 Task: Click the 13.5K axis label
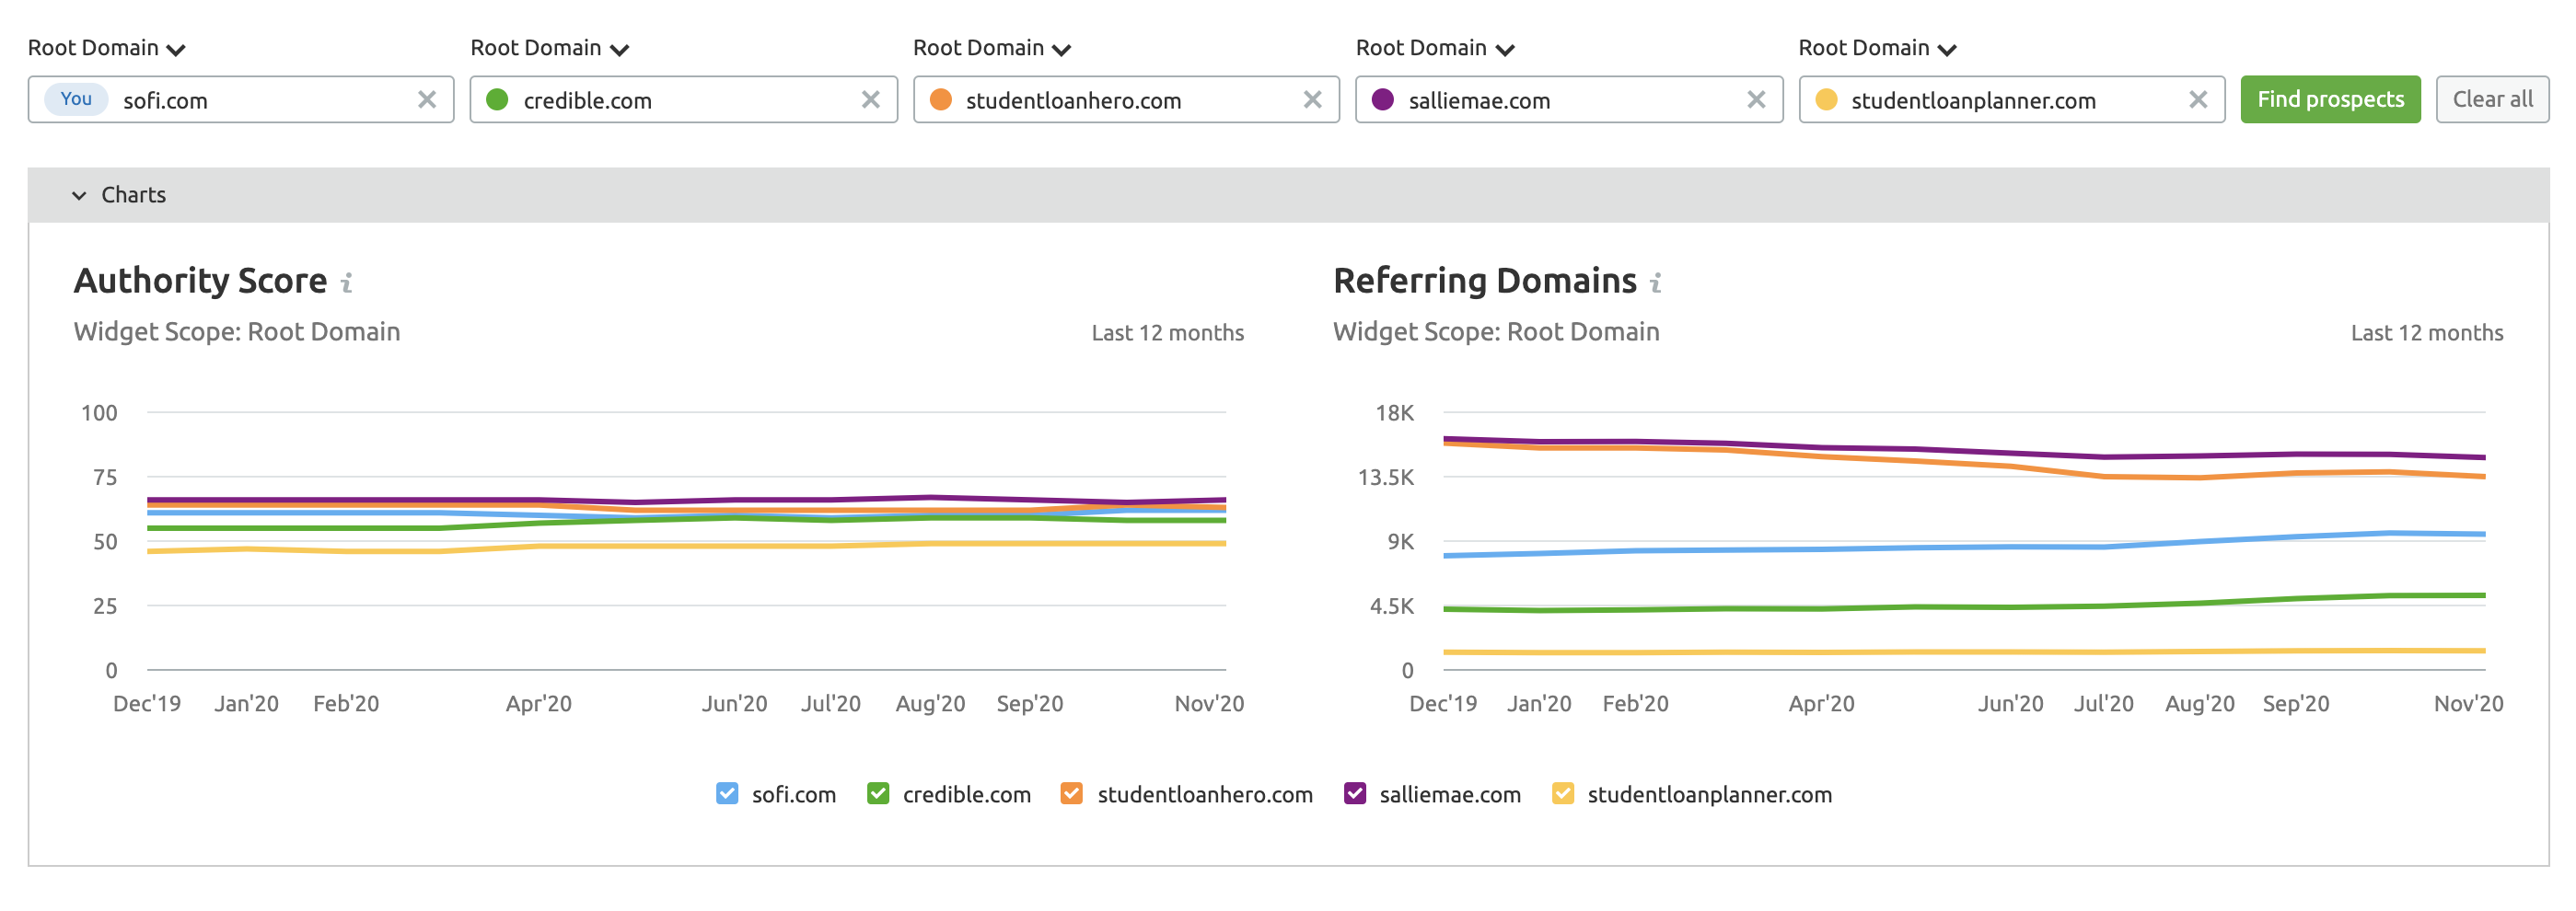coord(1386,478)
